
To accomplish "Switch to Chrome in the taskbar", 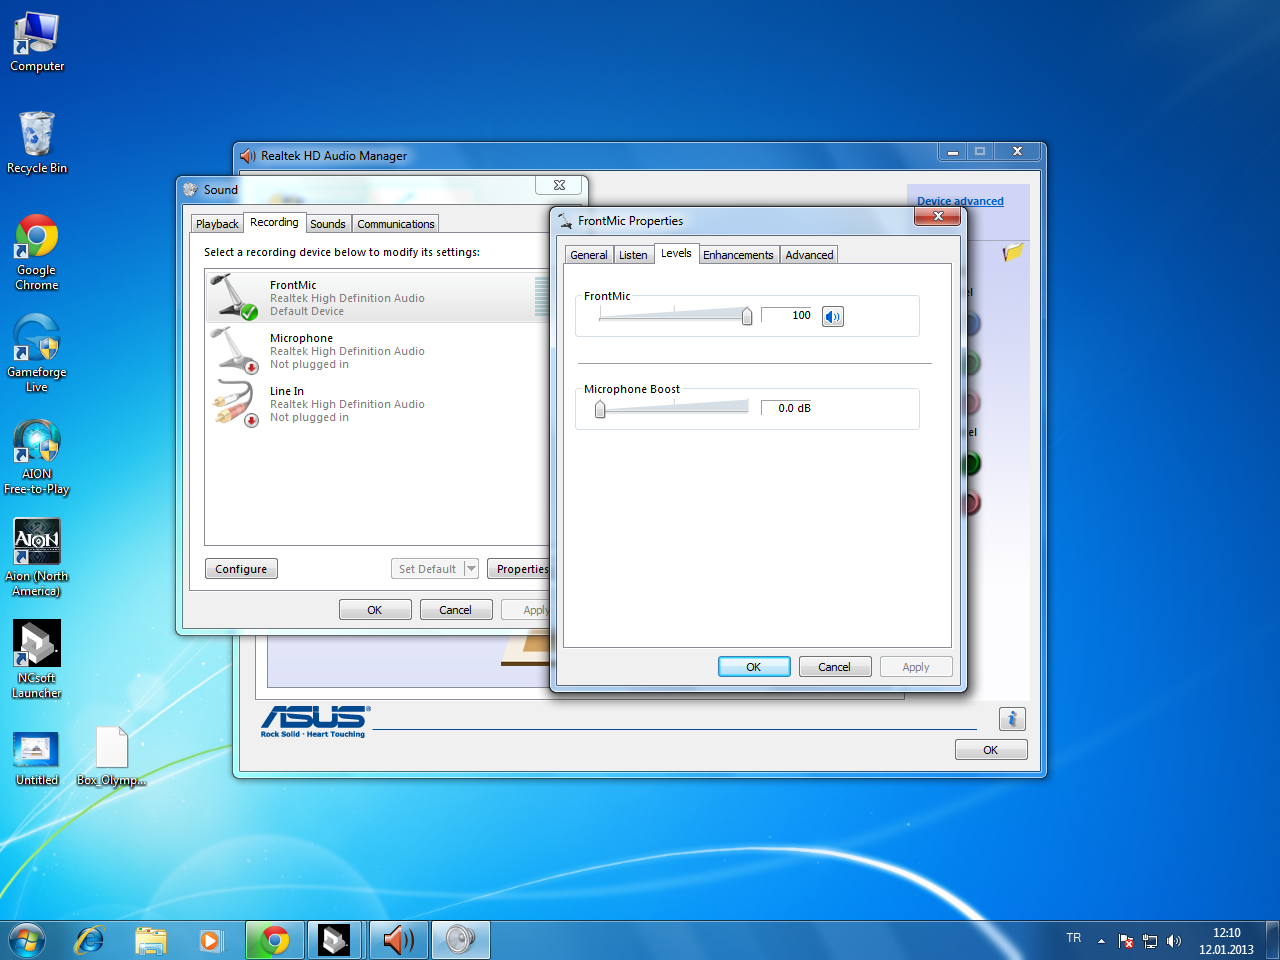I will [x=275, y=940].
